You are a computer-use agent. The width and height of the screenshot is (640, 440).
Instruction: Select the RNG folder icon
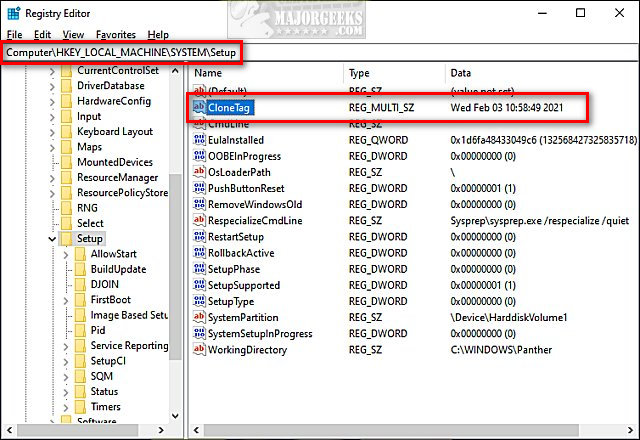click(67, 208)
